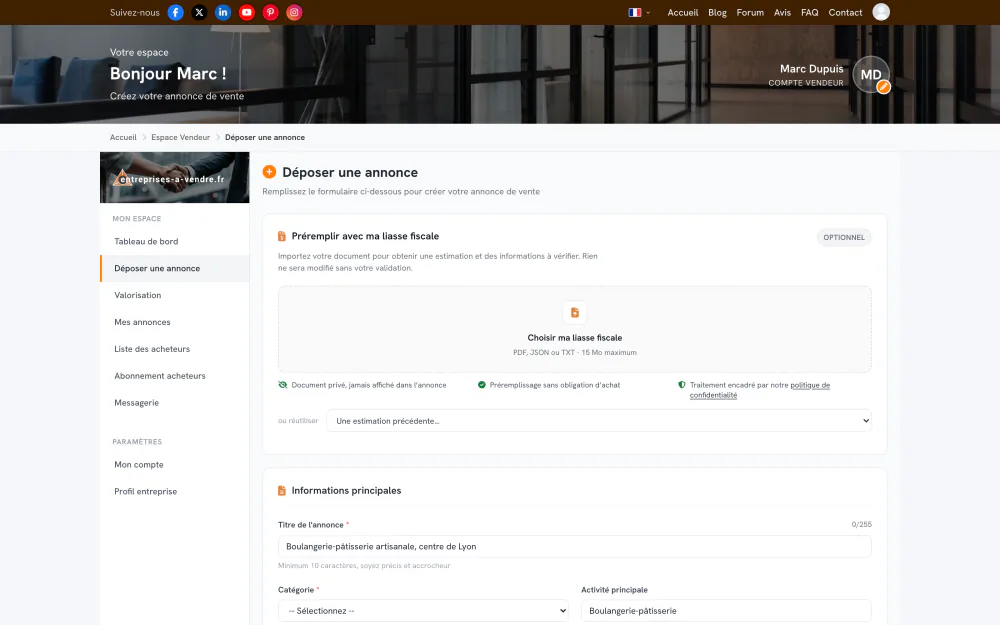Go to Accueil in top navigation
Image resolution: width=1000 pixels, height=625 pixels.
tap(682, 12)
